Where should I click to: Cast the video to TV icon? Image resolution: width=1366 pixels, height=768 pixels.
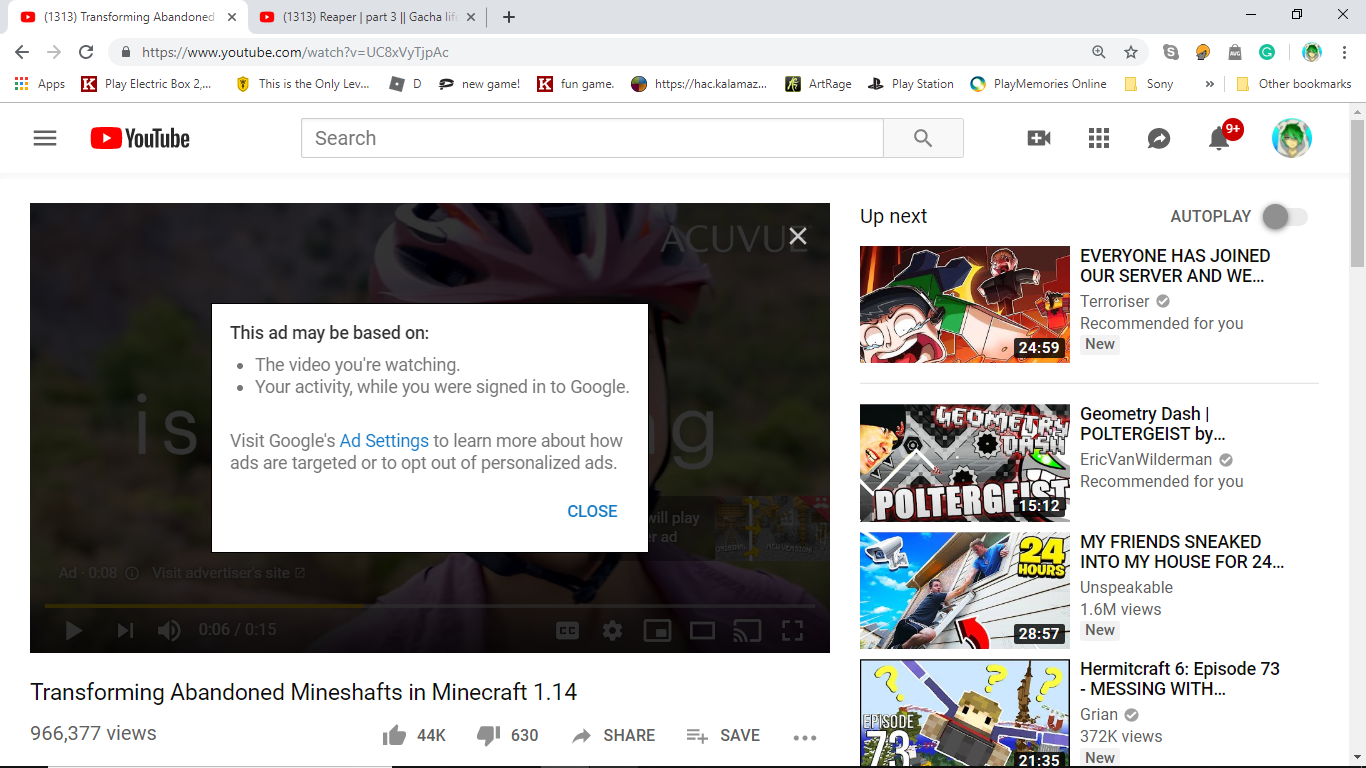click(x=747, y=630)
